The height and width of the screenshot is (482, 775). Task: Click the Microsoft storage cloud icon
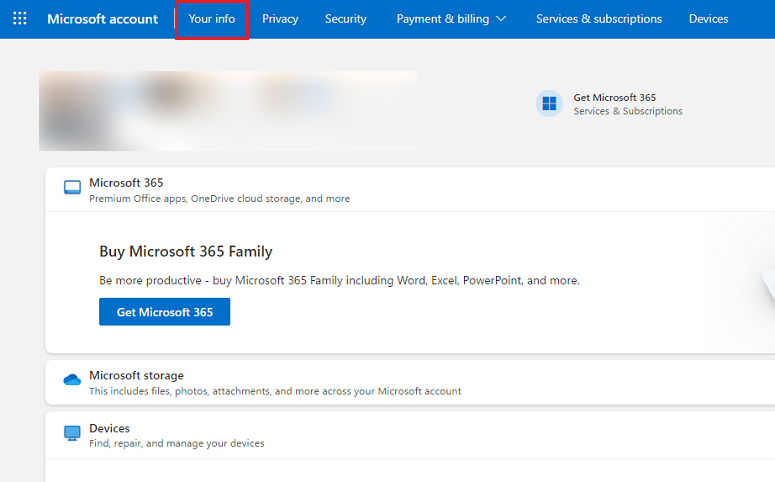[x=72, y=380]
